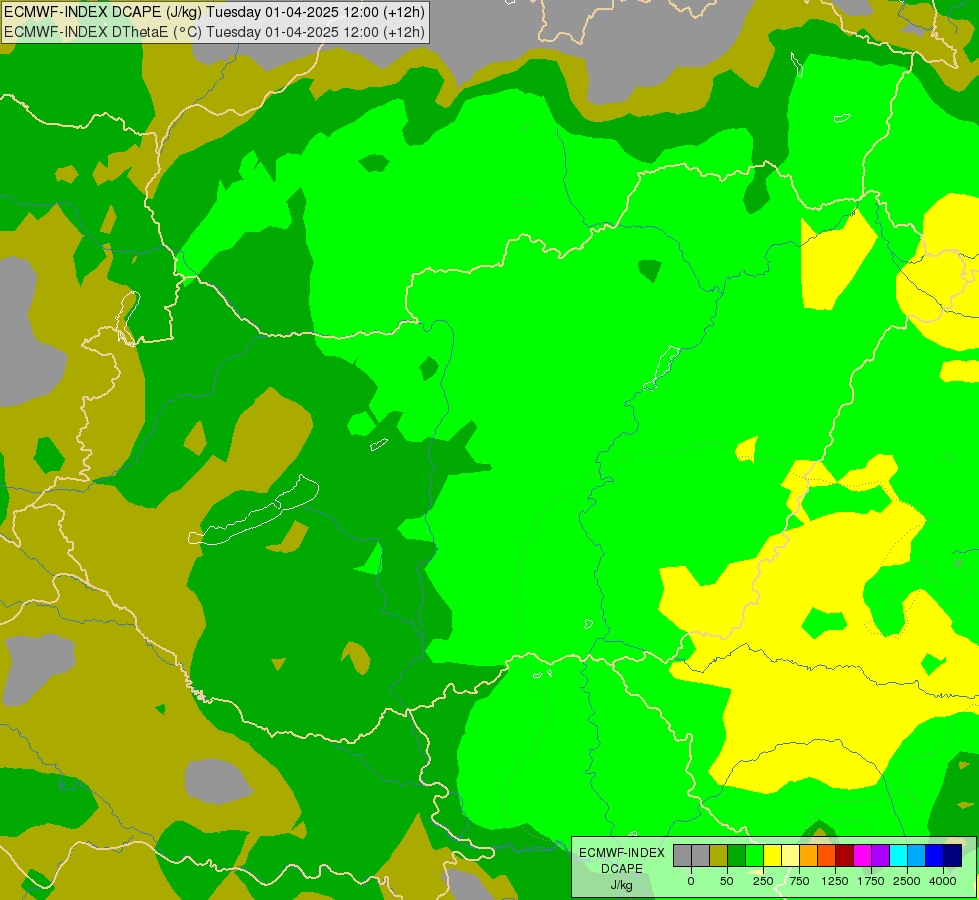This screenshot has width=979, height=900.
Task: Click the ECMWF-INDEX DCAPE header line
Action: tap(214, 12)
